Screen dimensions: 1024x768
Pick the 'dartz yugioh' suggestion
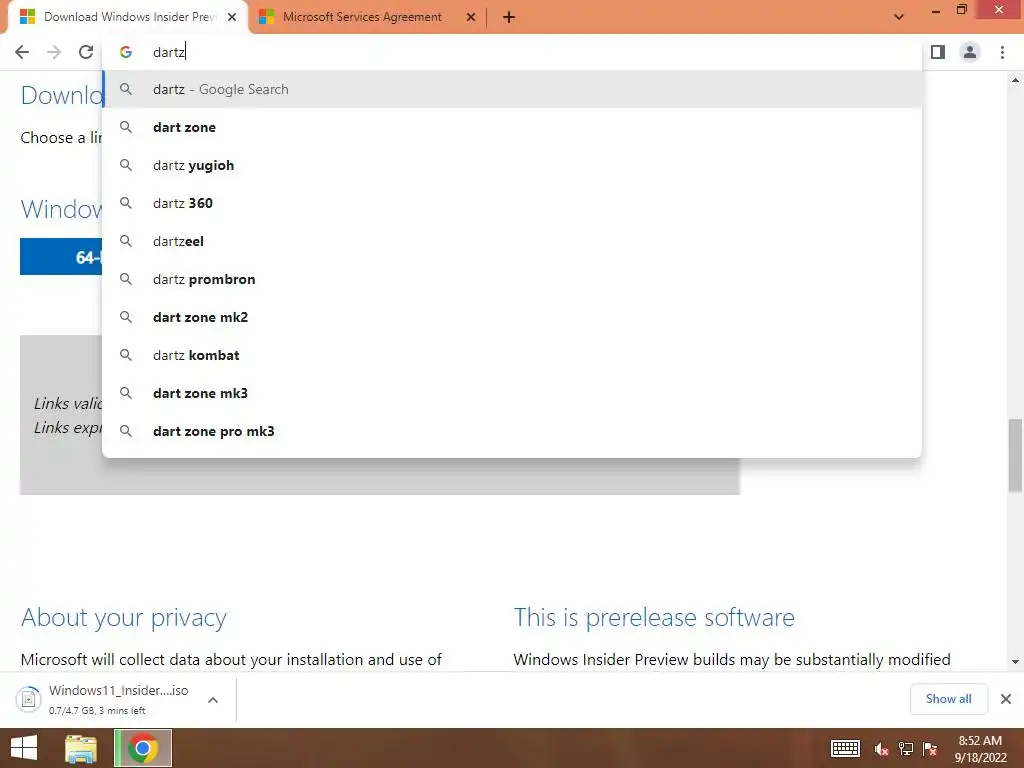click(x=513, y=165)
